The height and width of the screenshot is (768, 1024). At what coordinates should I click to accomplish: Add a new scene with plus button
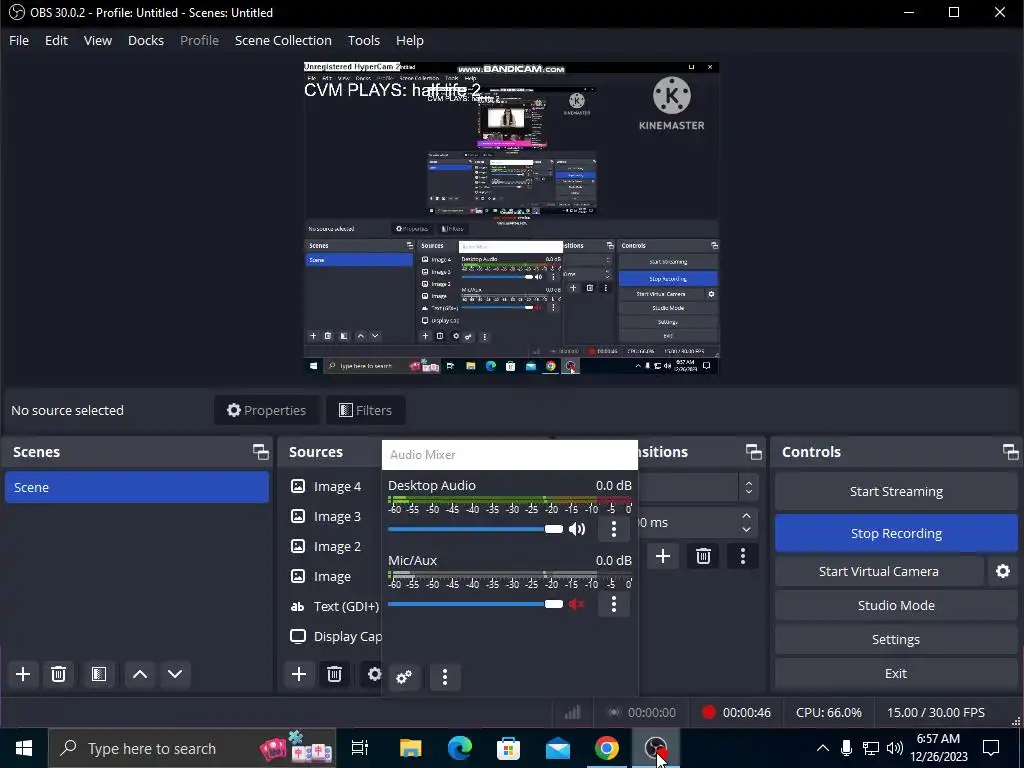pos(23,674)
